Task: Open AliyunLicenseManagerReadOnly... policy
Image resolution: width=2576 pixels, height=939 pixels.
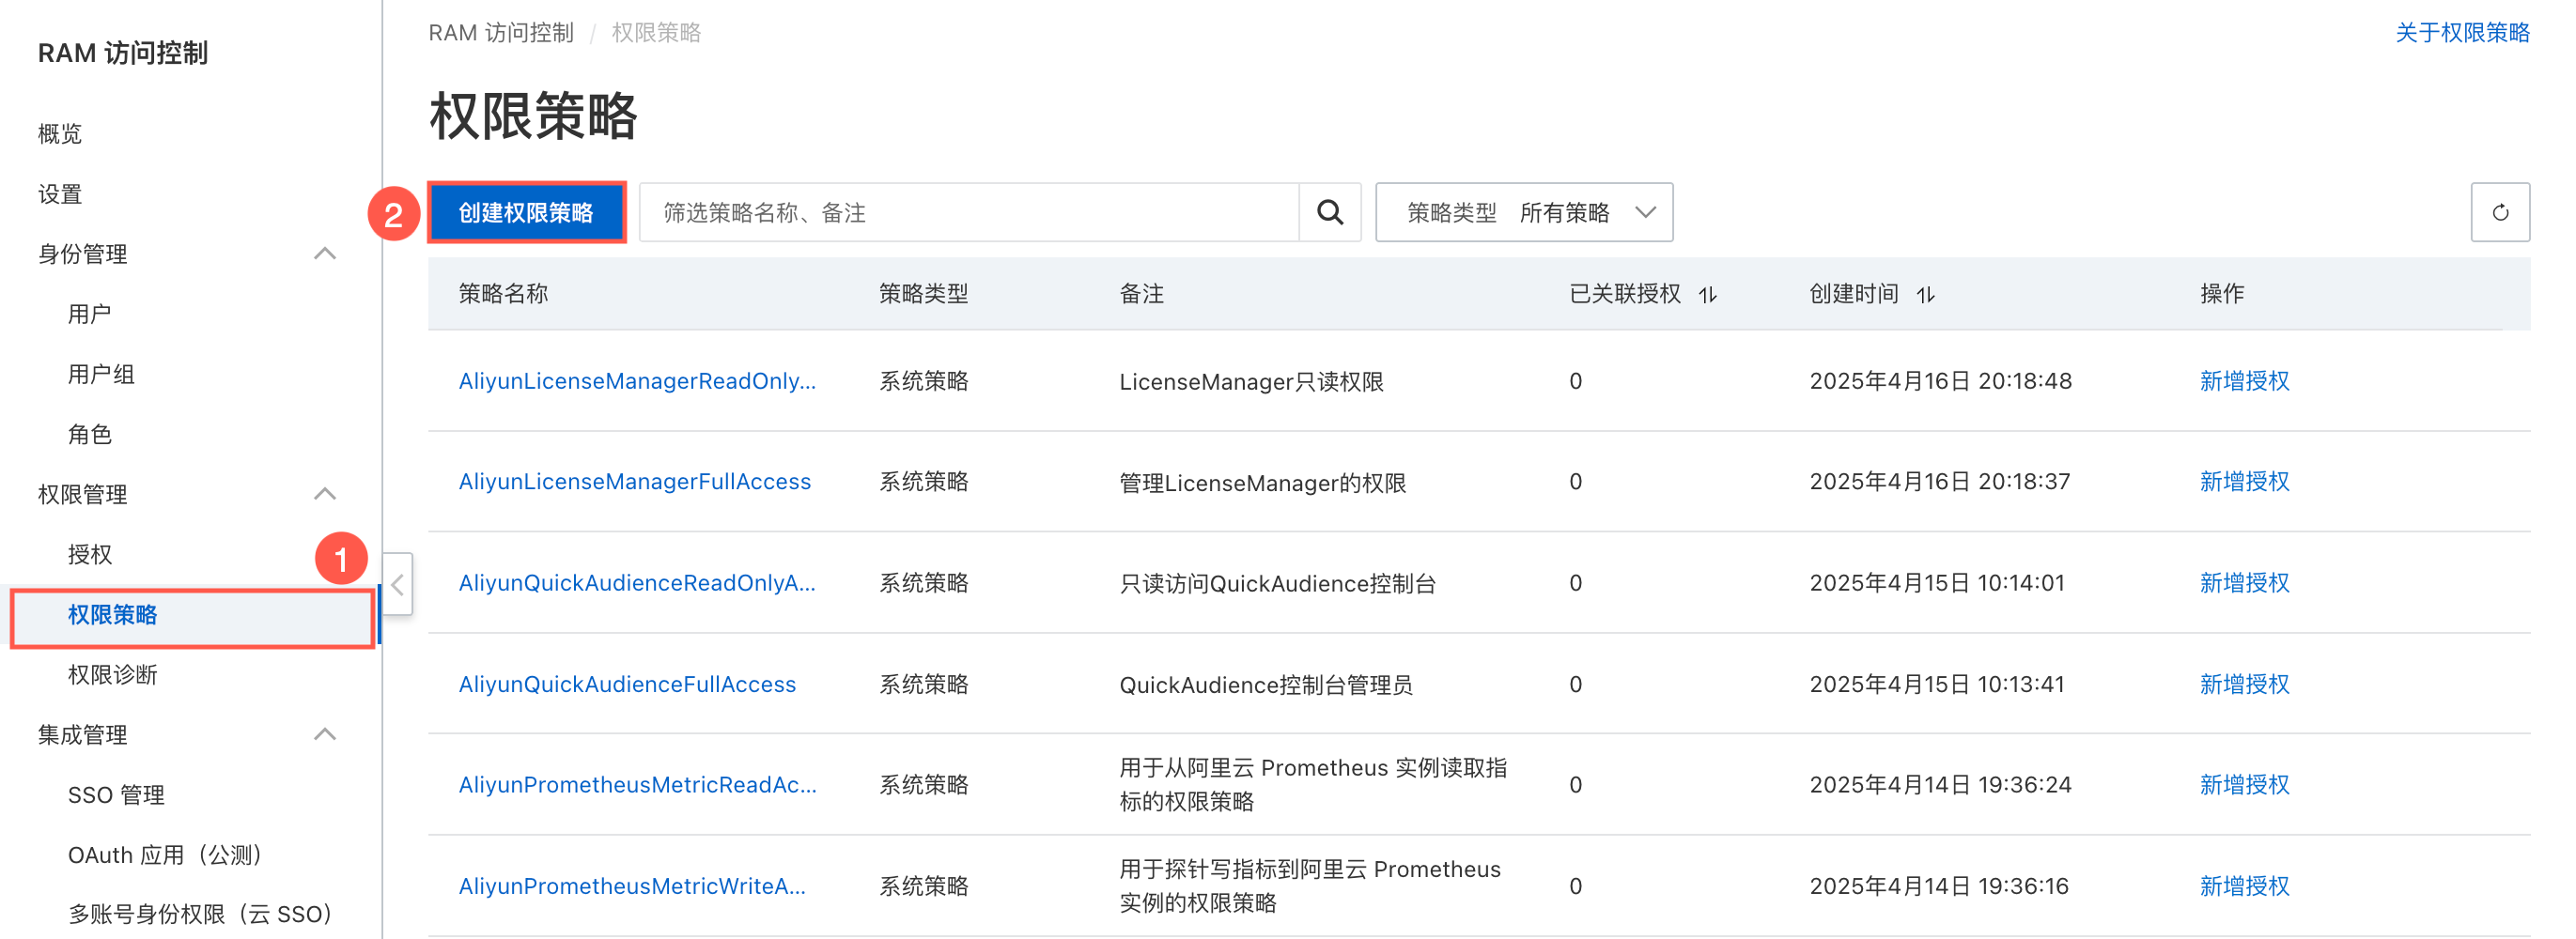Action: tap(637, 381)
